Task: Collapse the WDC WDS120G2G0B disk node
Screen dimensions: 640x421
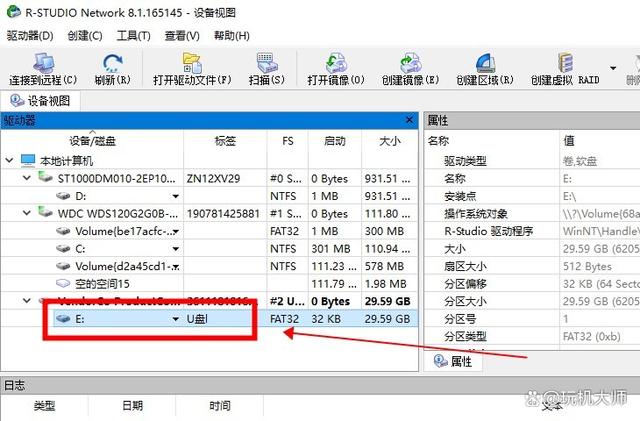Action: coord(27,213)
